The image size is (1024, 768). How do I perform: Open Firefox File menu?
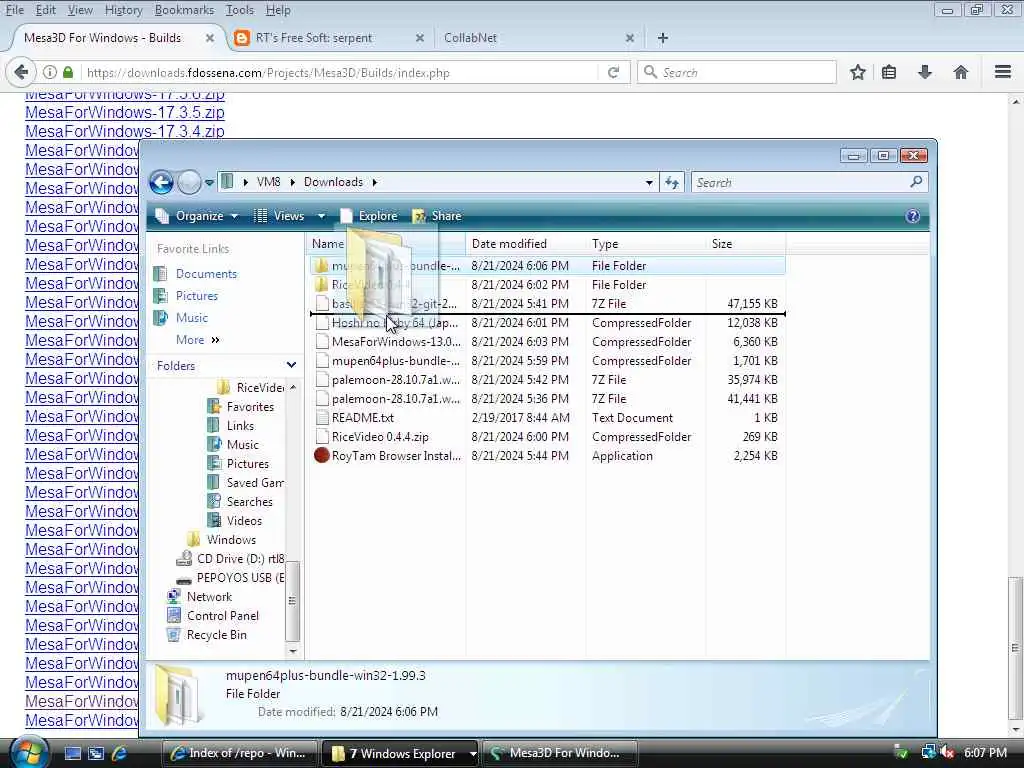coord(14,10)
